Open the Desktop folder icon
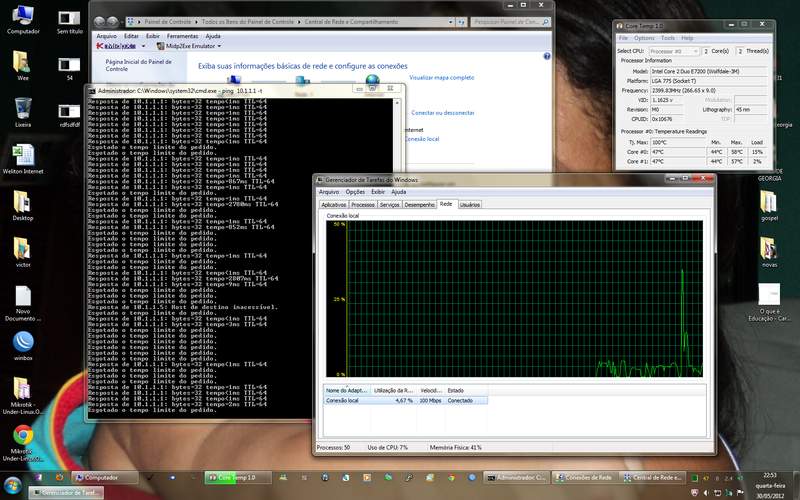This screenshot has width=800, height=500. [22, 205]
